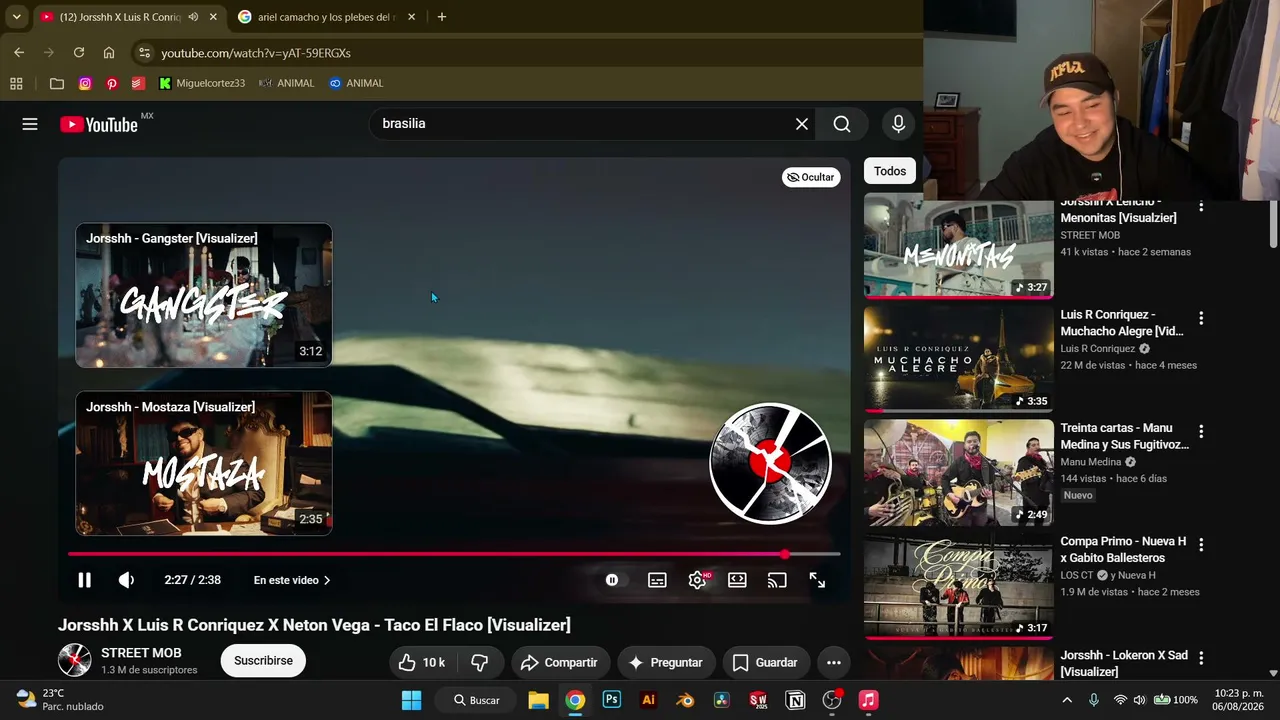Close the 'ariel camacho' Google tab
Image resolution: width=1280 pixels, height=720 pixels.
(411, 17)
